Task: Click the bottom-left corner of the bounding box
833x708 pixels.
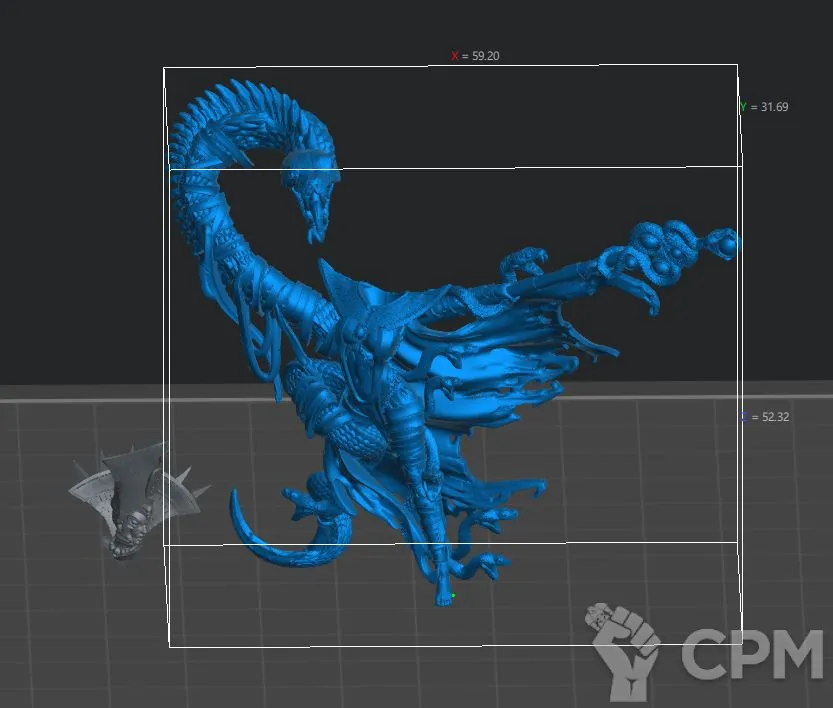Action: coord(169,646)
